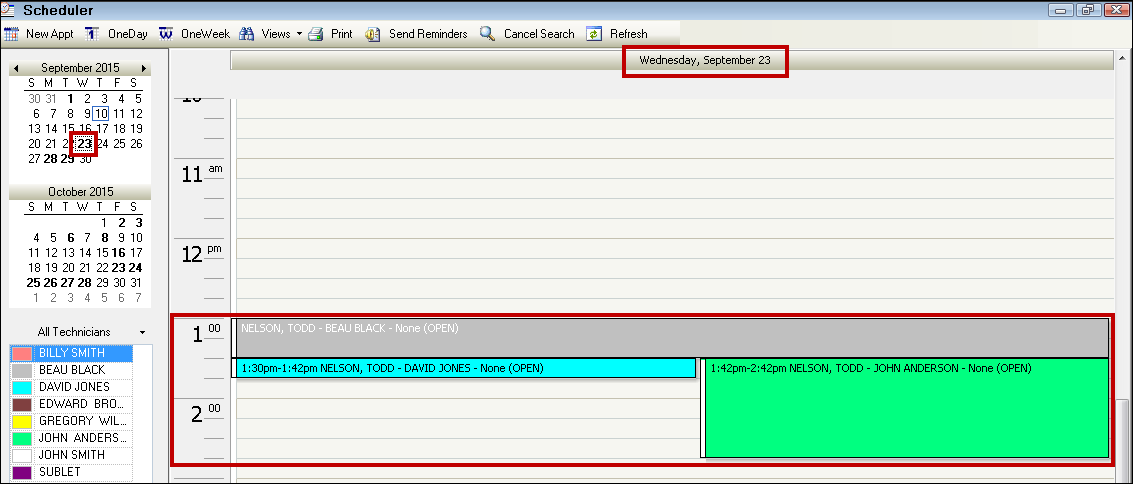Open the Beau Black gray appointment
Screen dimensions: 1133x484
tap(670, 338)
